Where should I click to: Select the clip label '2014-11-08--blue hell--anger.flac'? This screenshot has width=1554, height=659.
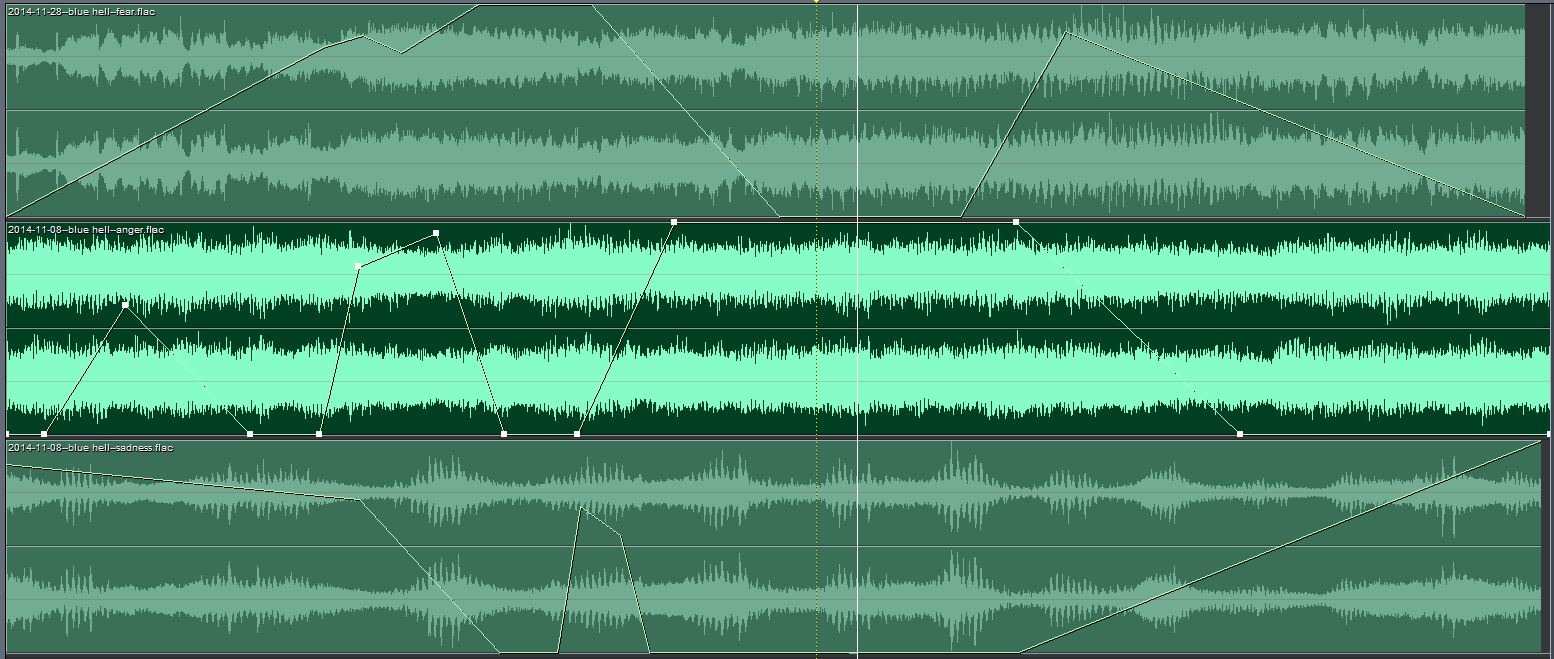pos(86,230)
